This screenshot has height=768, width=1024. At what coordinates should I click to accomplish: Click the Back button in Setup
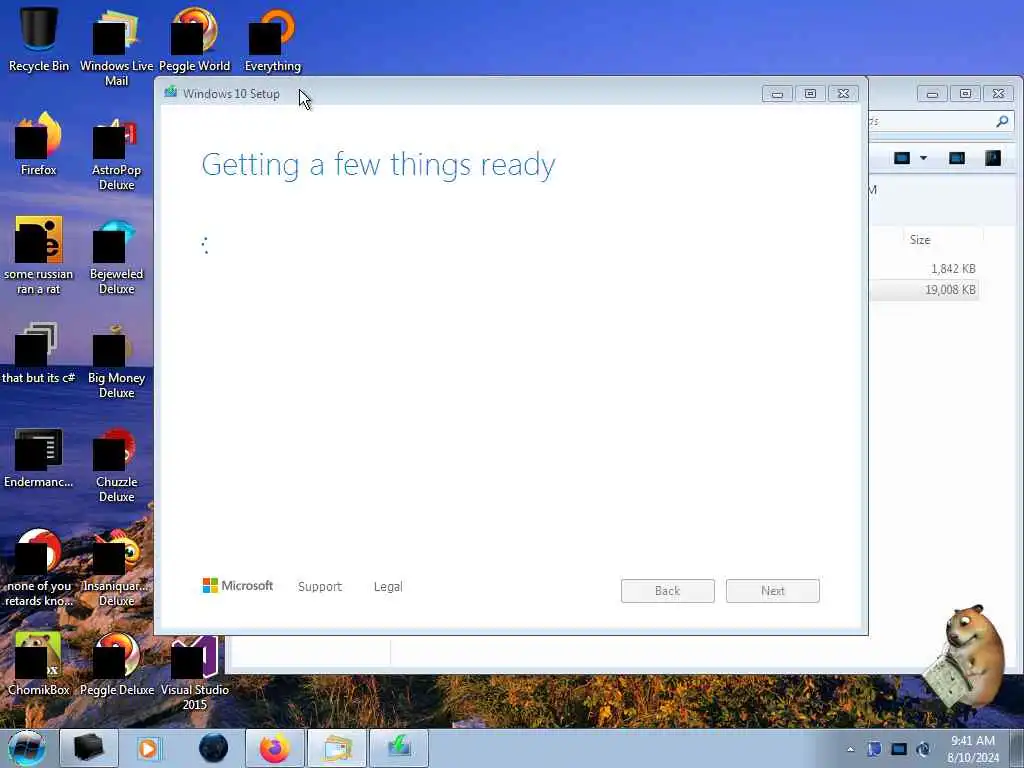(667, 591)
